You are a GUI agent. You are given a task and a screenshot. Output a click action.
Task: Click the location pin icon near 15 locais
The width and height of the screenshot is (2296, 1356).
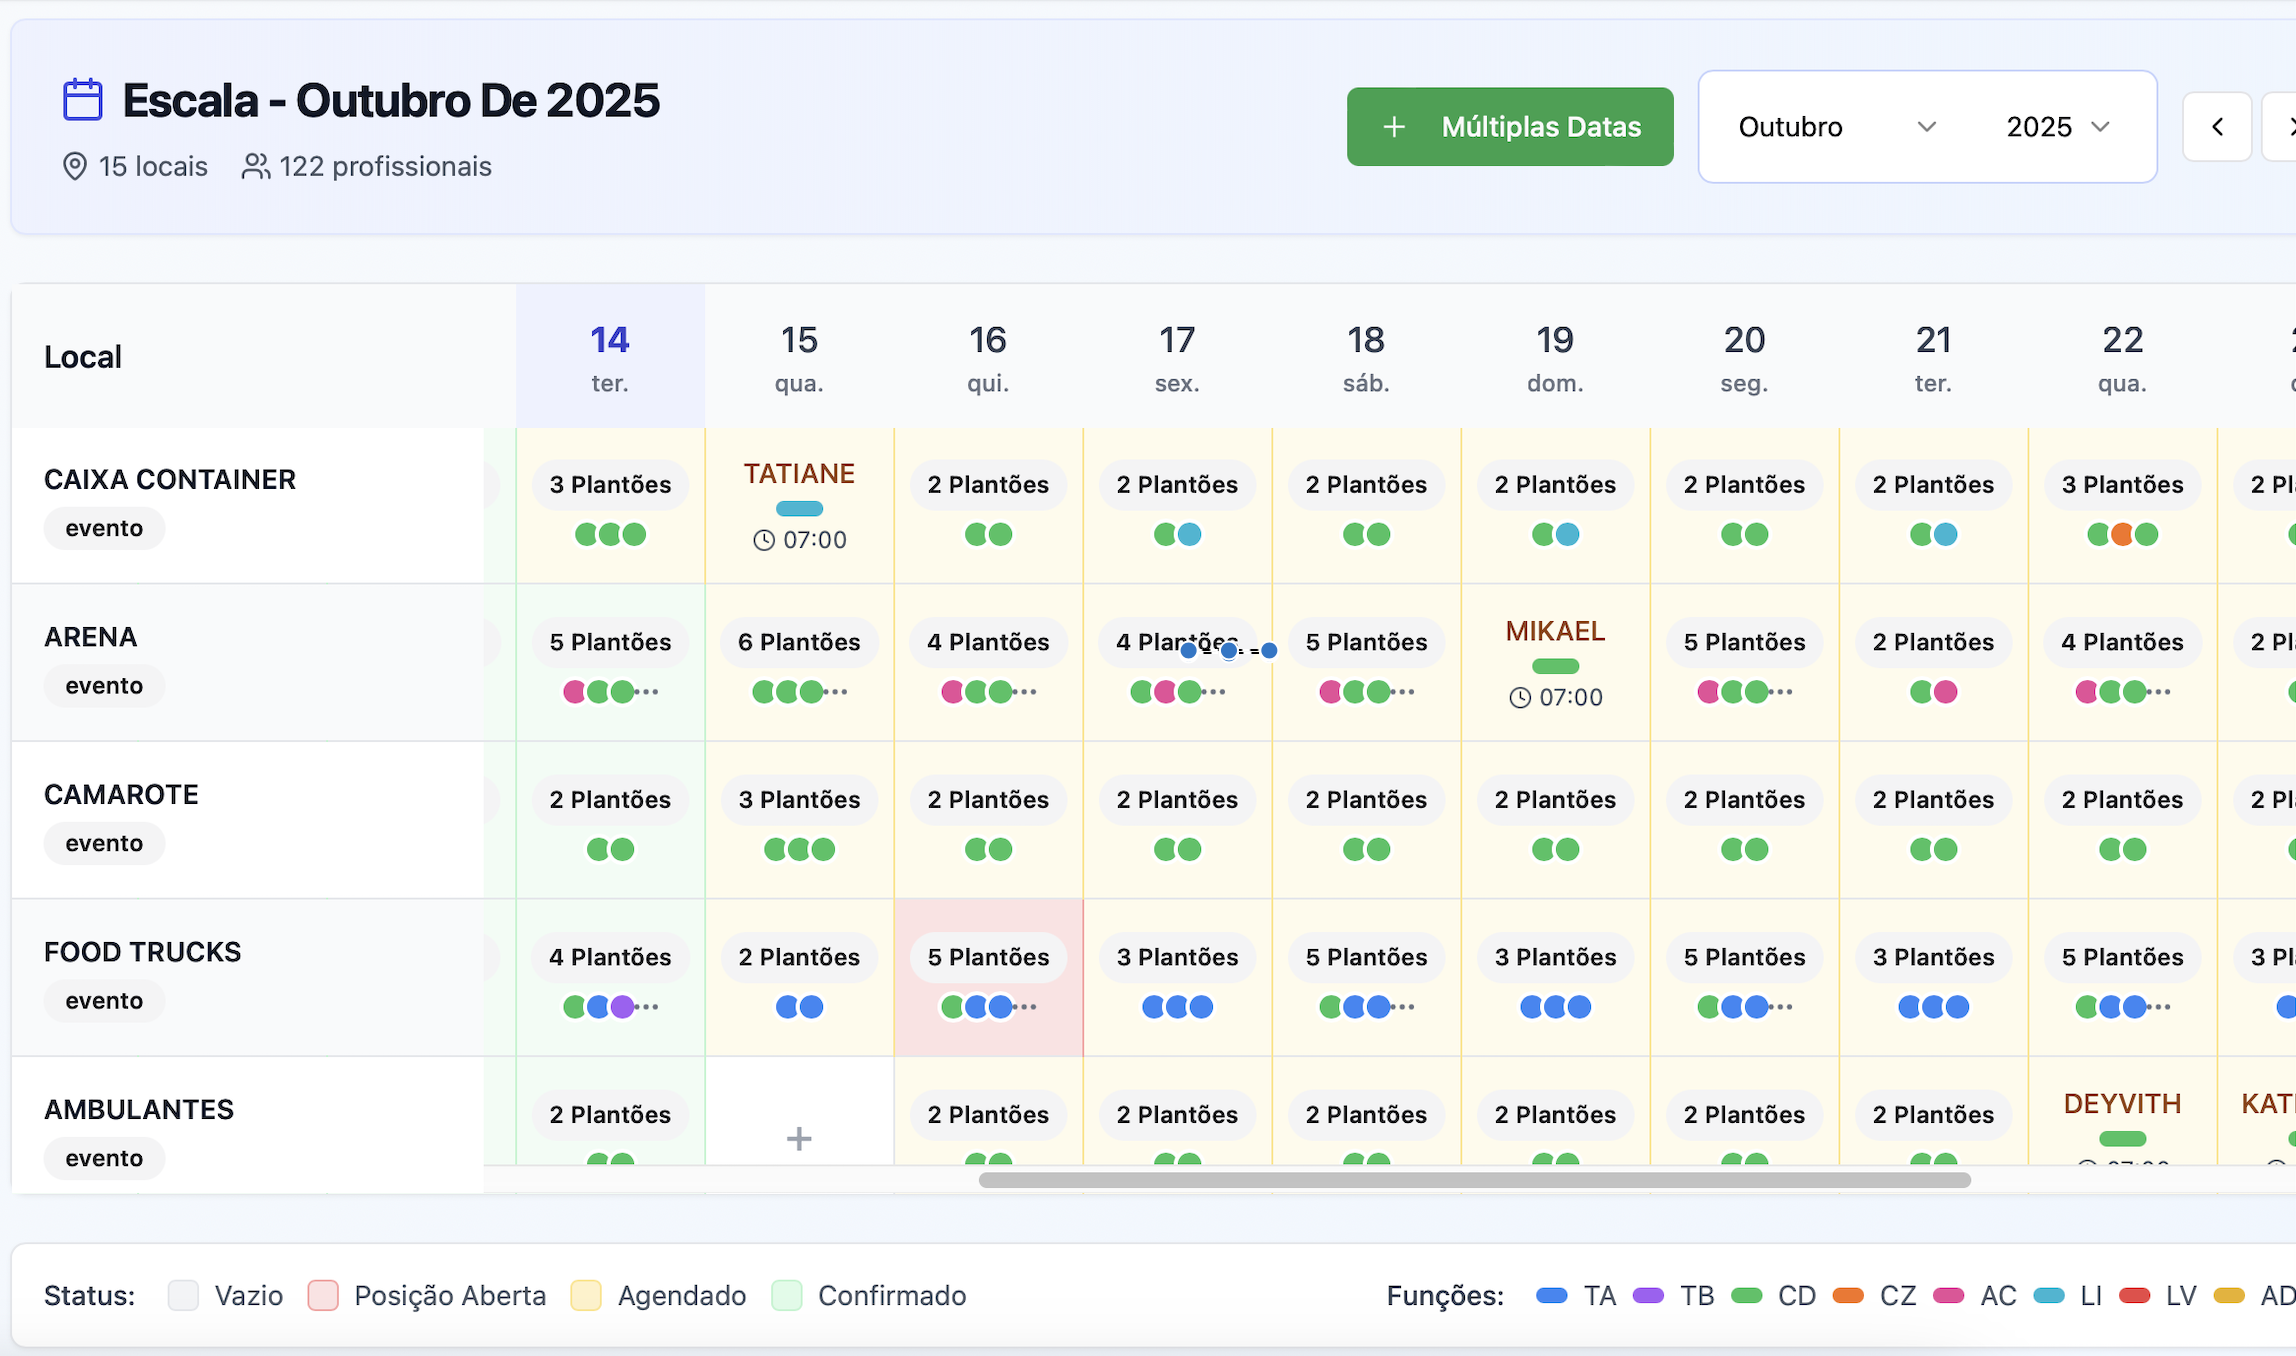74,166
